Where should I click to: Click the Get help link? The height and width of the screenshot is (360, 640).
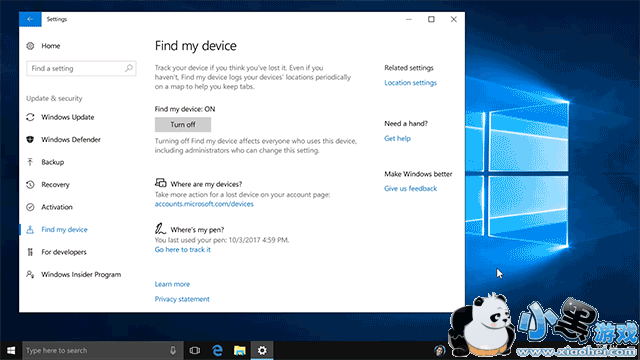(397, 138)
